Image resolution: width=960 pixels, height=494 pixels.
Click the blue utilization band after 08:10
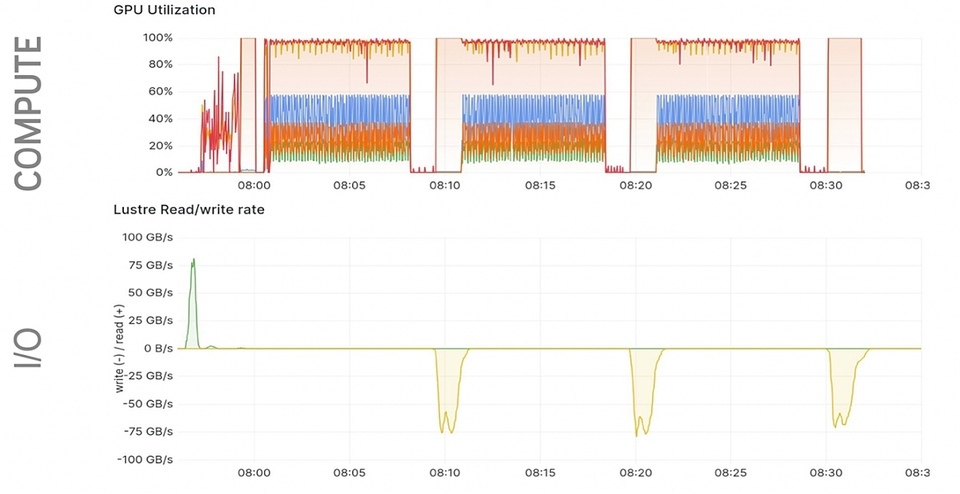tap(533, 109)
